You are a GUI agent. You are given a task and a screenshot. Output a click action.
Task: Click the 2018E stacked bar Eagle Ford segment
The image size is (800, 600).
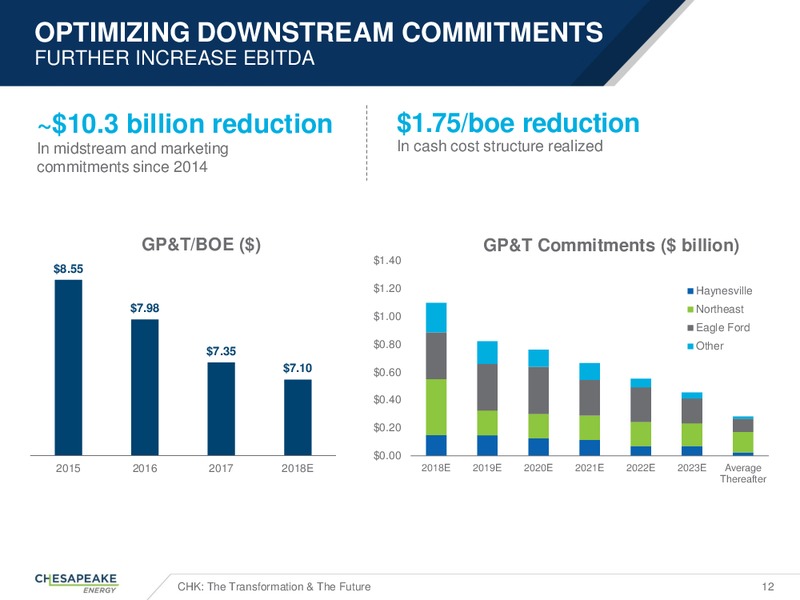pos(436,356)
